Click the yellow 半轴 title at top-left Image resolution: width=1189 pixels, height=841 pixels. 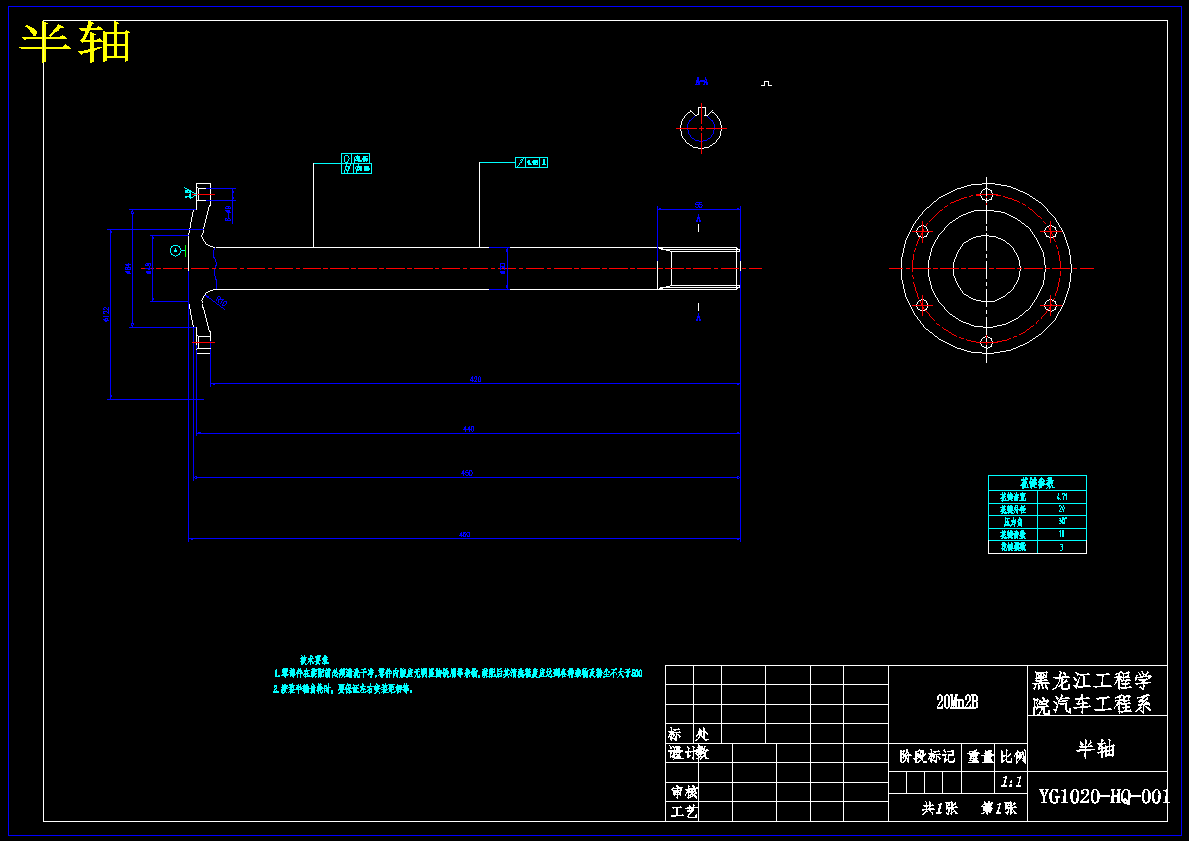(75, 43)
